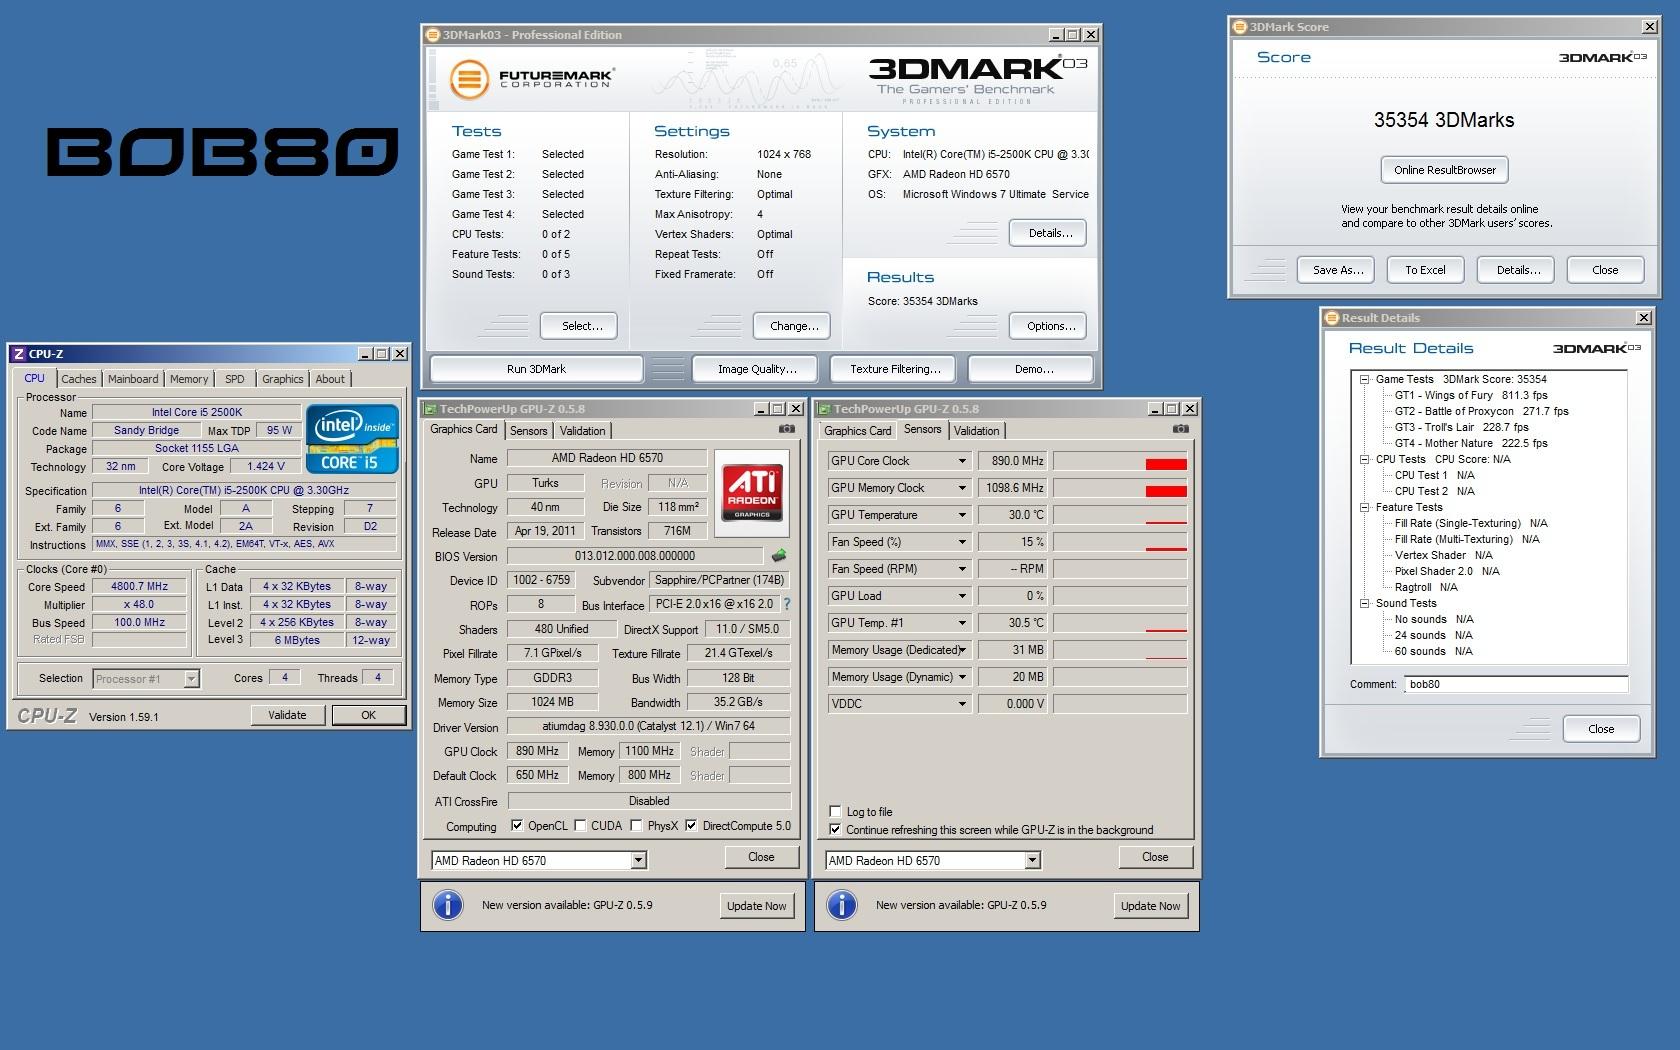Click the Save As button
The height and width of the screenshot is (1050, 1680).
[x=1337, y=270]
